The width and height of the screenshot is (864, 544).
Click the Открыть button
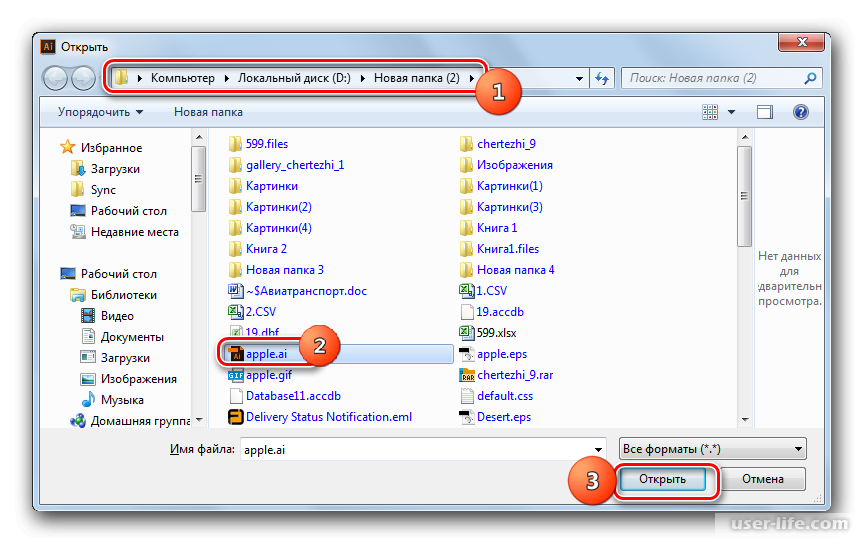coord(662,479)
